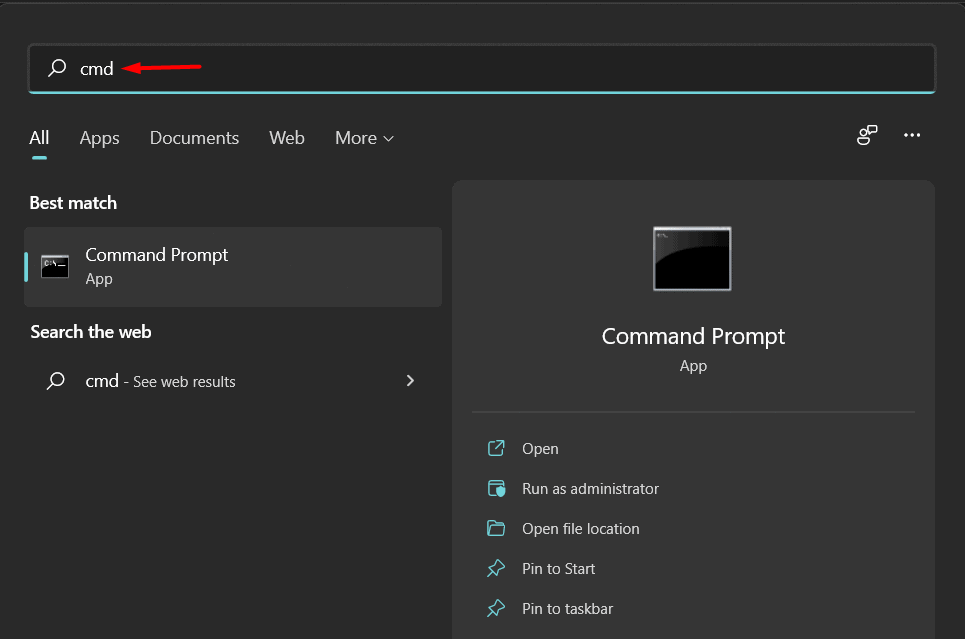This screenshot has width=965, height=639.
Task: Switch to the Documents tab
Action: pyautogui.click(x=194, y=138)
